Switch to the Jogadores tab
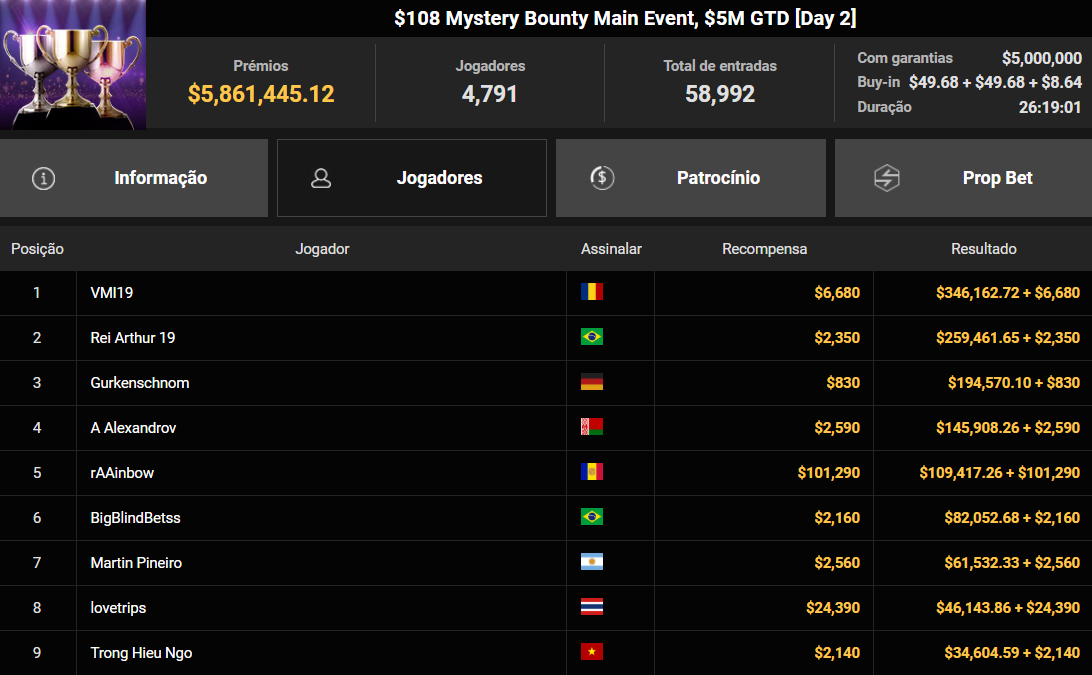The height and width of the screenshot is (675, 1092). [x=412, y=178]
